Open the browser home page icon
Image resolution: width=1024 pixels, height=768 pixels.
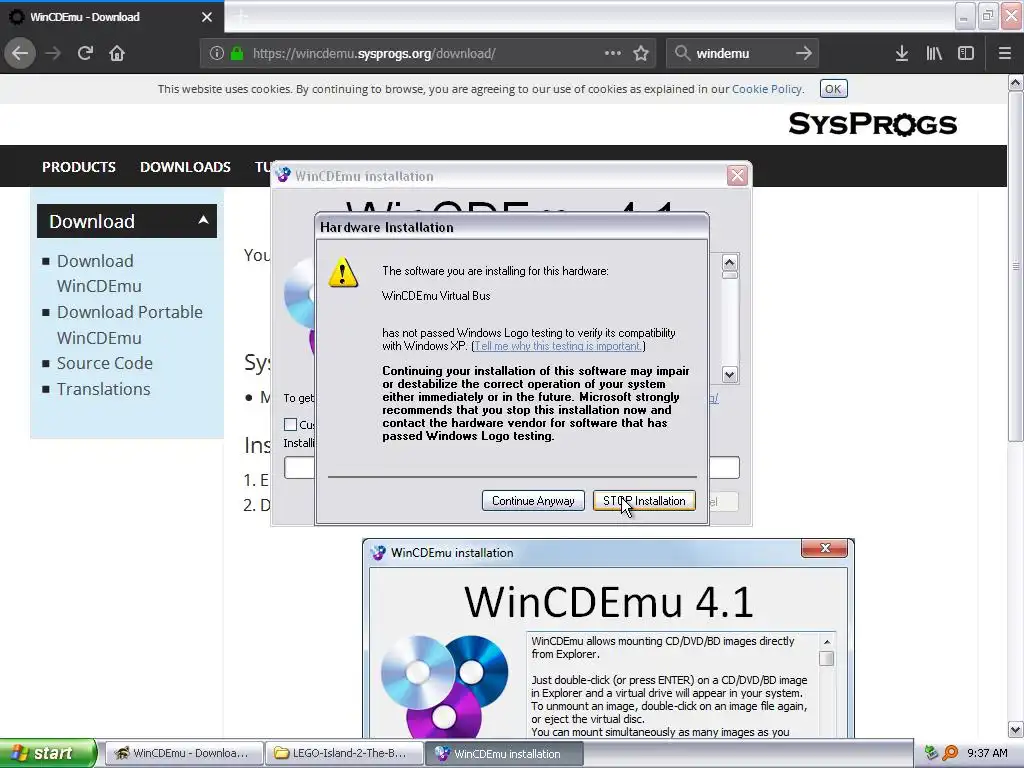point(117,53)
